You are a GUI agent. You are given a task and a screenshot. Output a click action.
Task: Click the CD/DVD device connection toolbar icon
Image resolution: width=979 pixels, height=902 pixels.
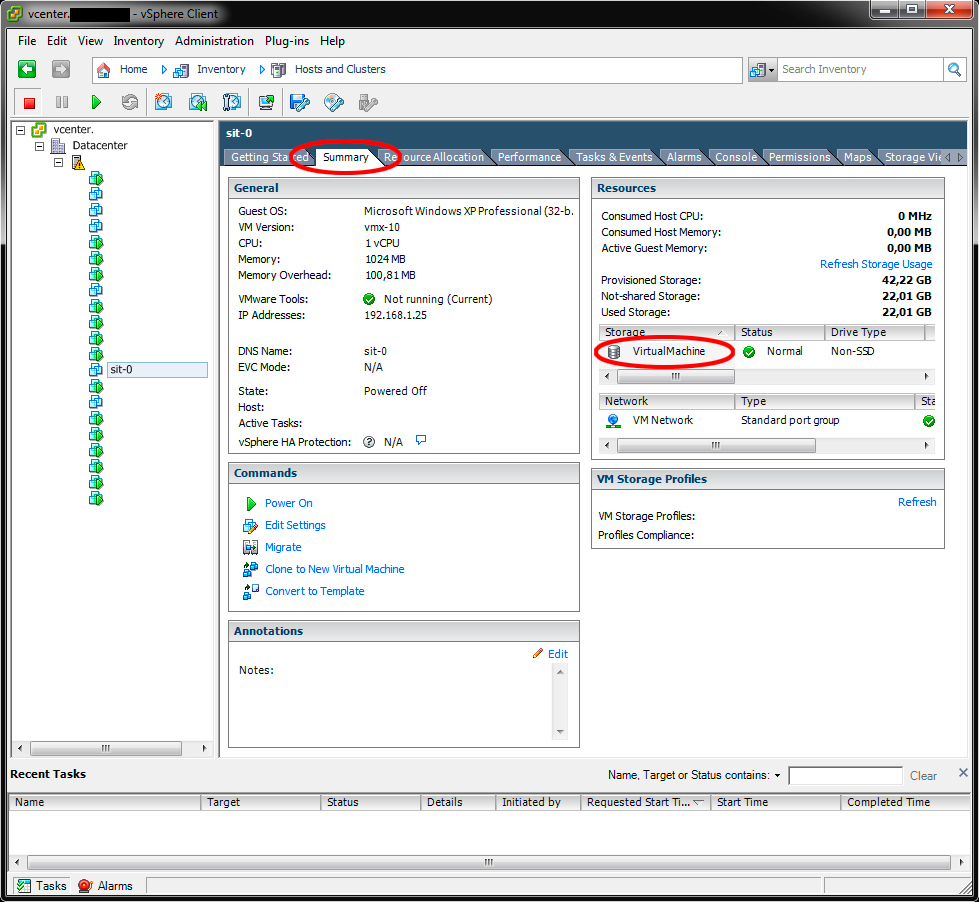tap(334, 102)
